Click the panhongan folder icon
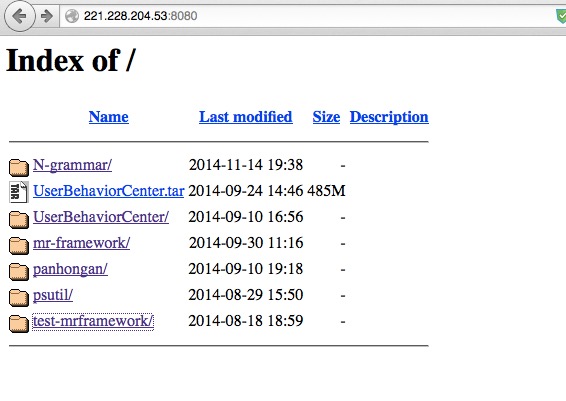 coord(19,271)
